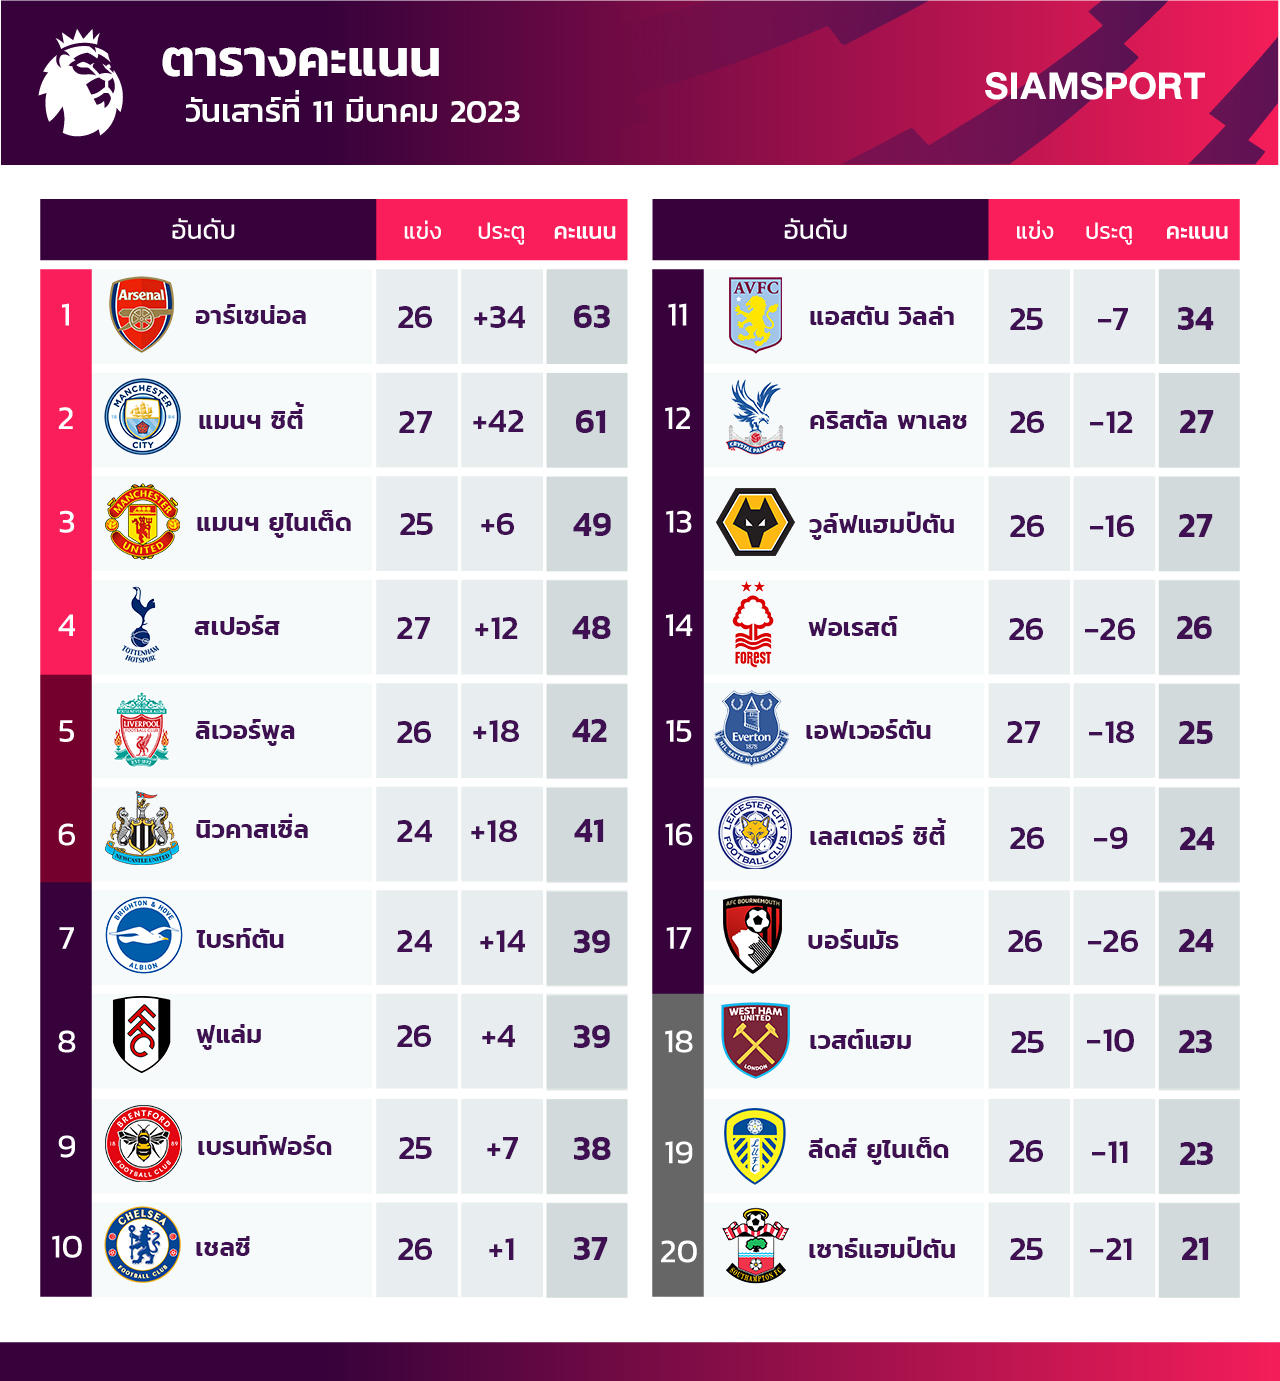Screen dimensions: 1280x1381
Task: Click the Brighton & Hove Albion badge
Action: [143, 936]
